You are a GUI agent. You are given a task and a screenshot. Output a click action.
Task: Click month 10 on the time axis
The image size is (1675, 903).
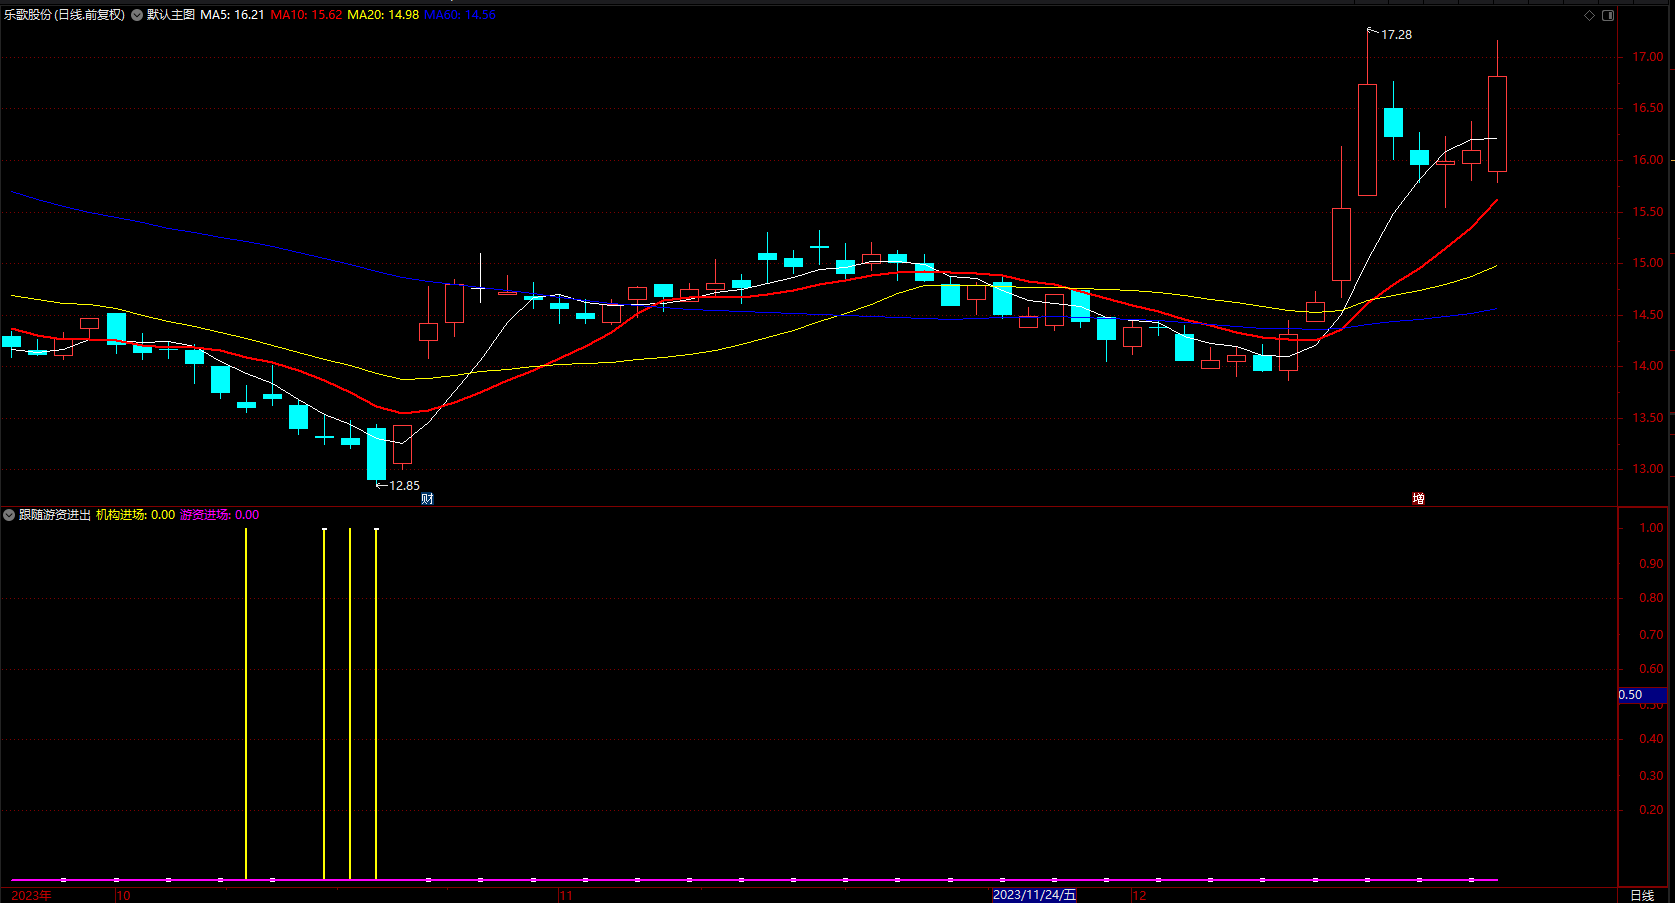point(123,895)
